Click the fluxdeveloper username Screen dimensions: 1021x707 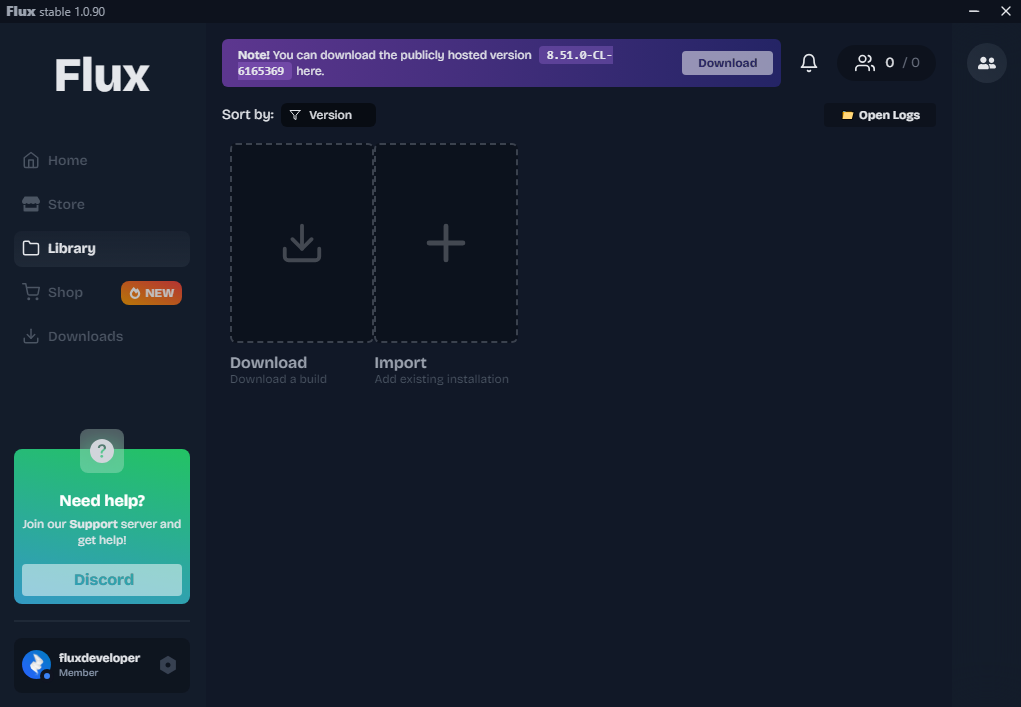point(100,658)
